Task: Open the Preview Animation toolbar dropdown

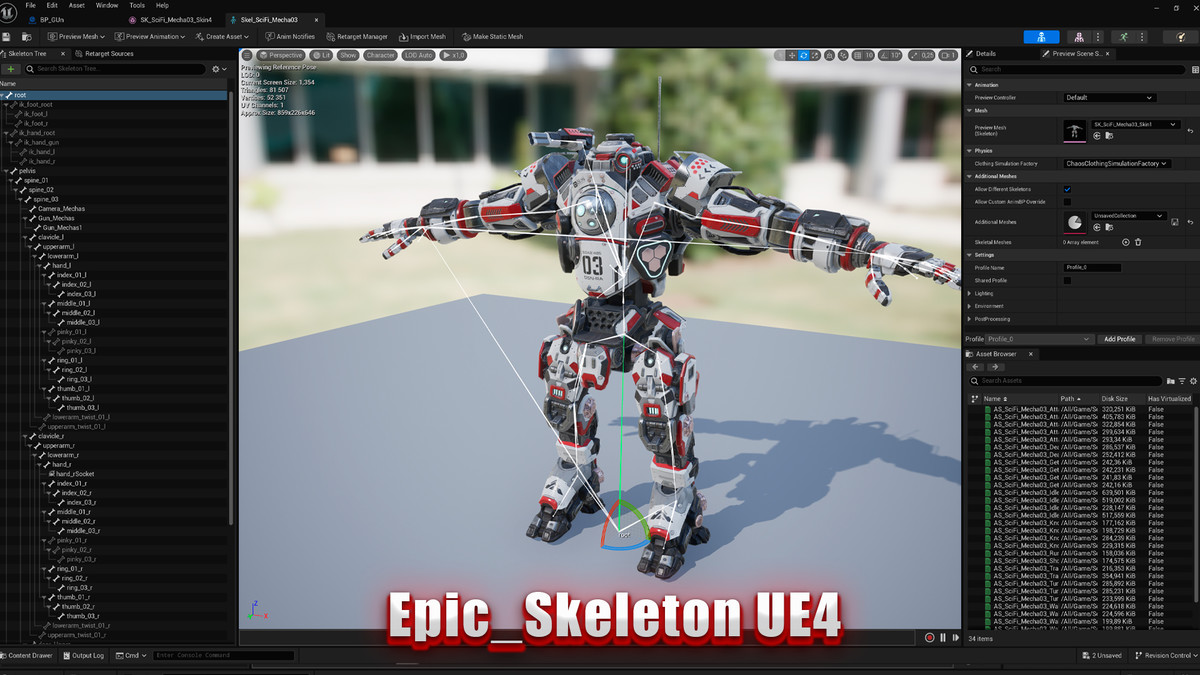Action: tap(152, 36)
